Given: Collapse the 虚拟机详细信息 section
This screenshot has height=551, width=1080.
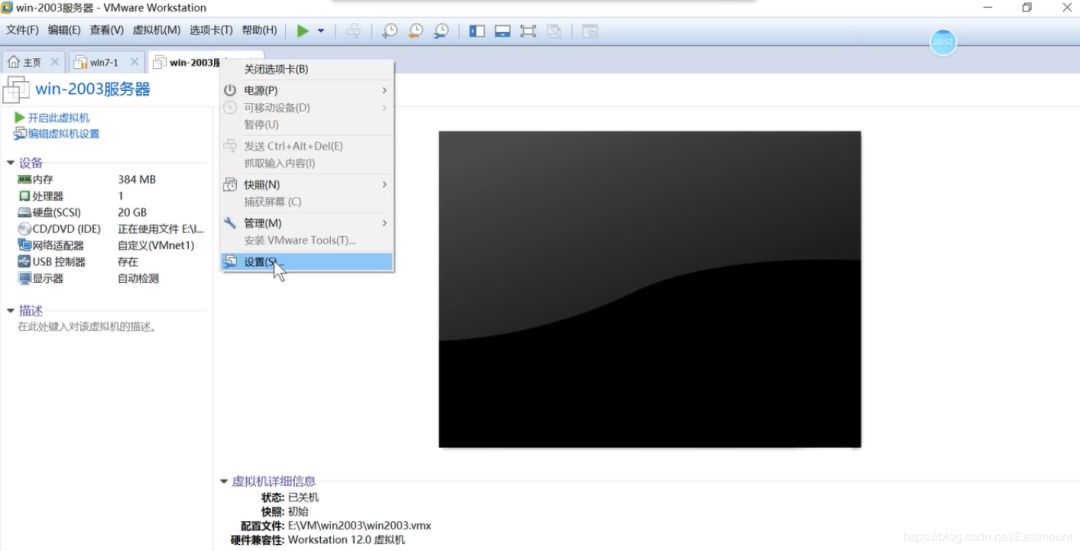Looking at the screenshot, I should pyautogui.click(x=224, y=481).
